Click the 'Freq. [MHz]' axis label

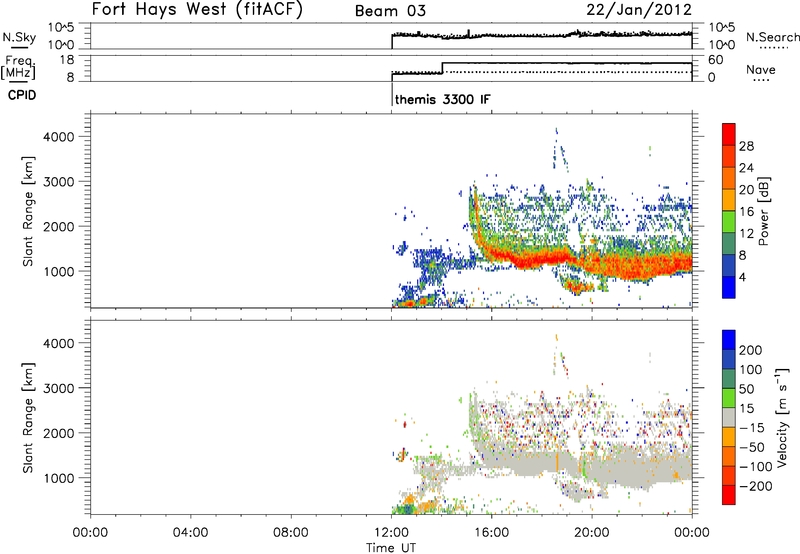tap(18, 67)
